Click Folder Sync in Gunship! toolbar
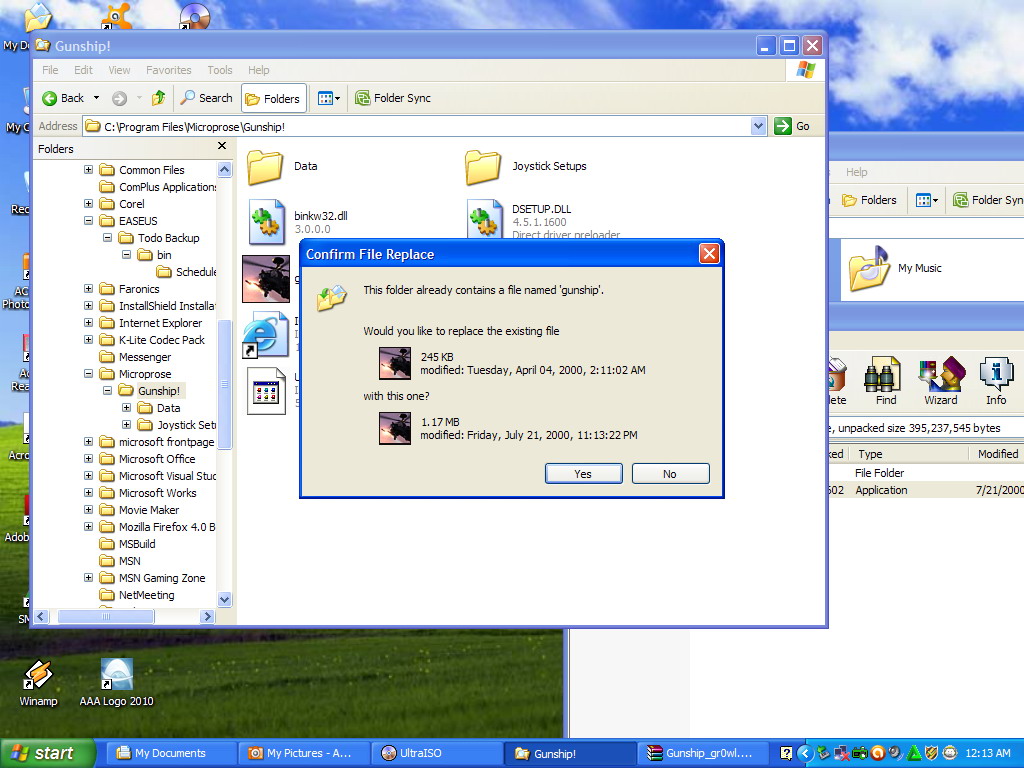1024x768 pixels. pos(392,98)
